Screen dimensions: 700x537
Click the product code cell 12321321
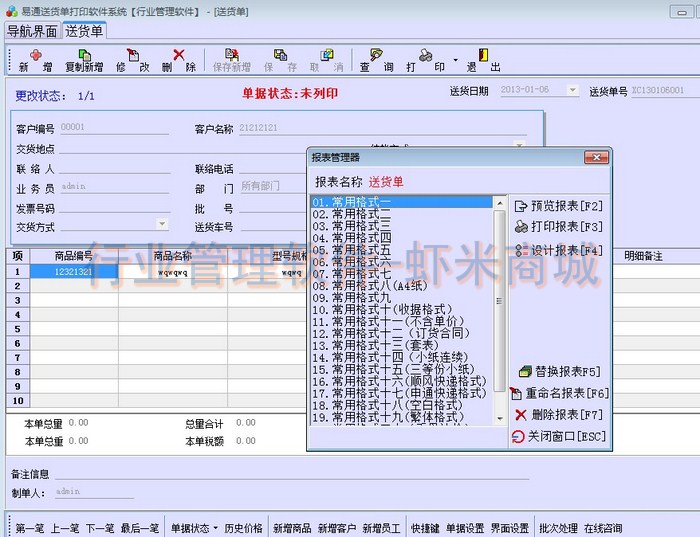tap(74, 272)
